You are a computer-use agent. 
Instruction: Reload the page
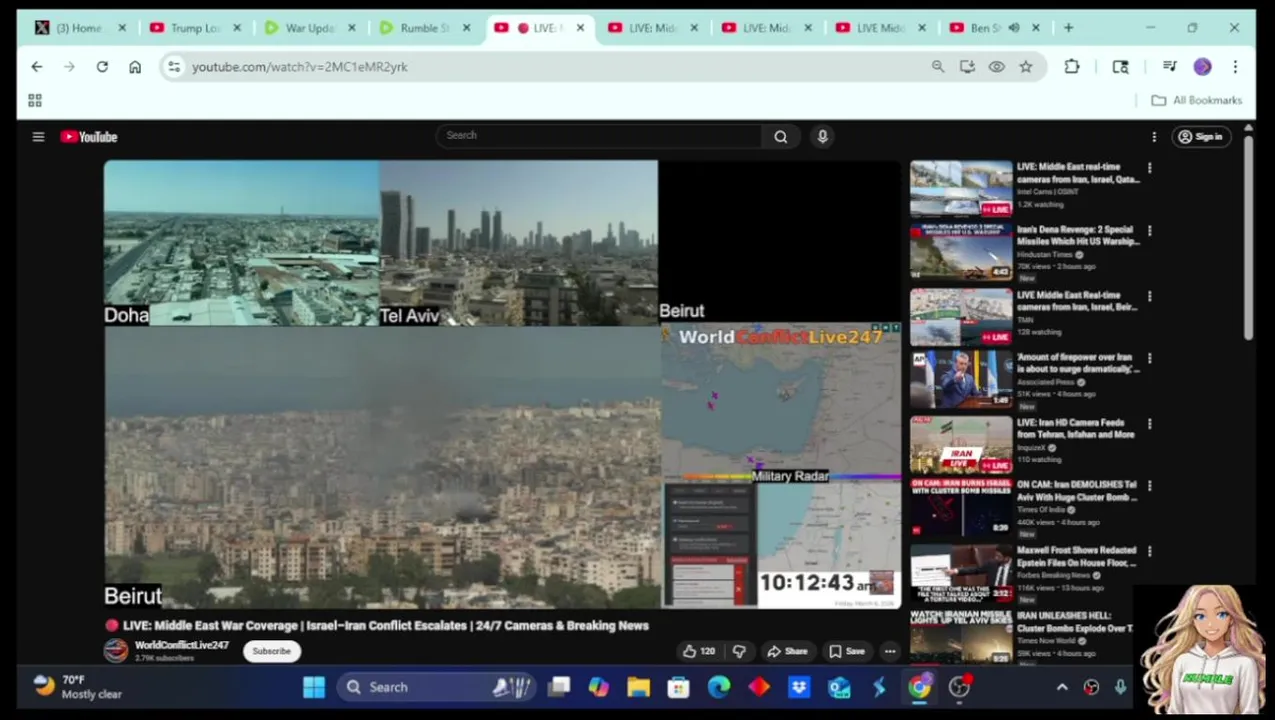(x=102, y=67)
